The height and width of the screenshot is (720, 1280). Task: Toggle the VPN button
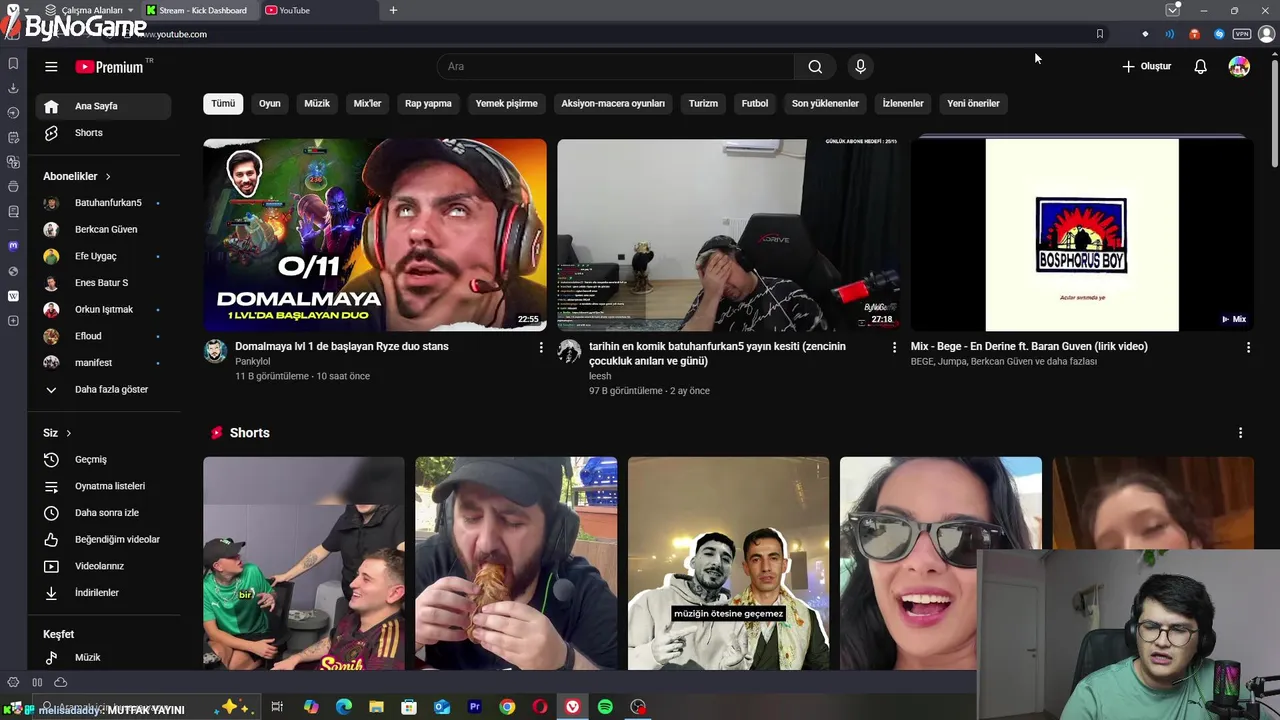pos(1242,34)
